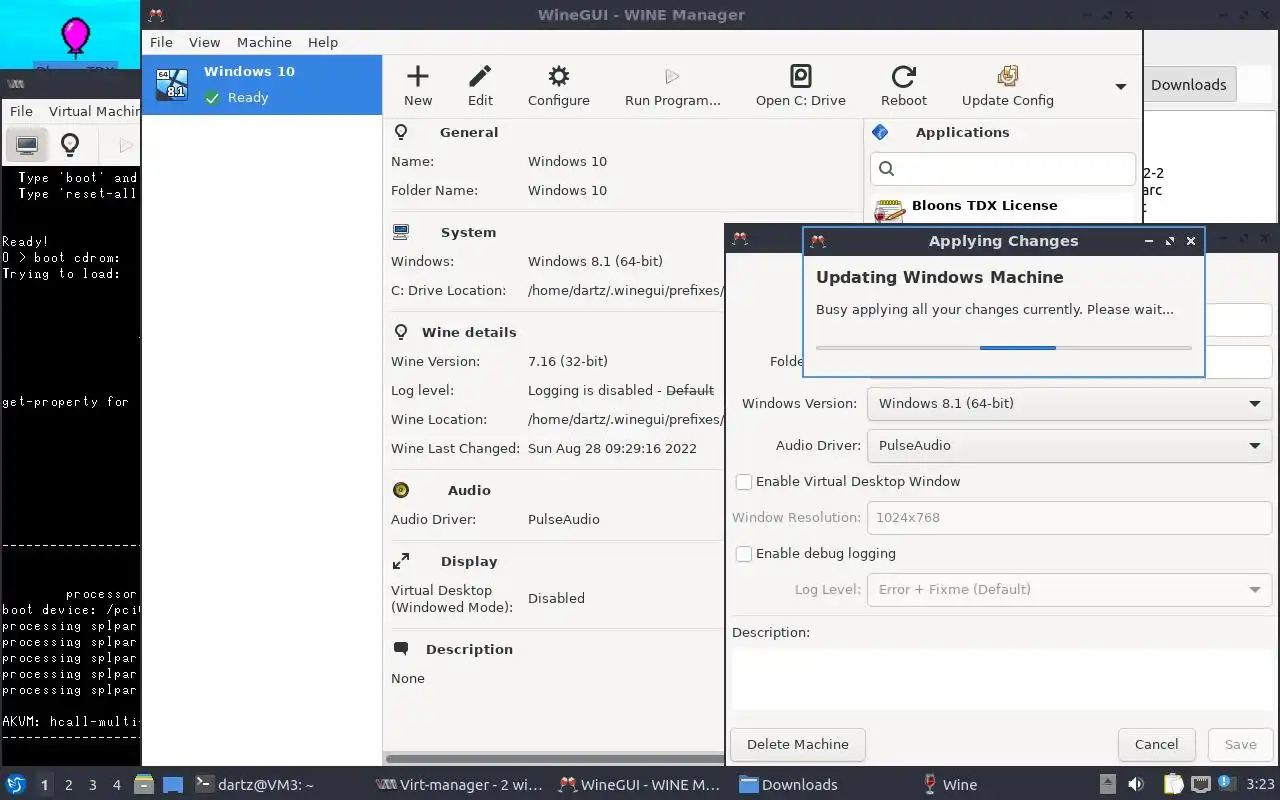Click the Virt-manager details lightbulb icon
Viewport: 1280px width, 800px height.
[x=70, y=146]
